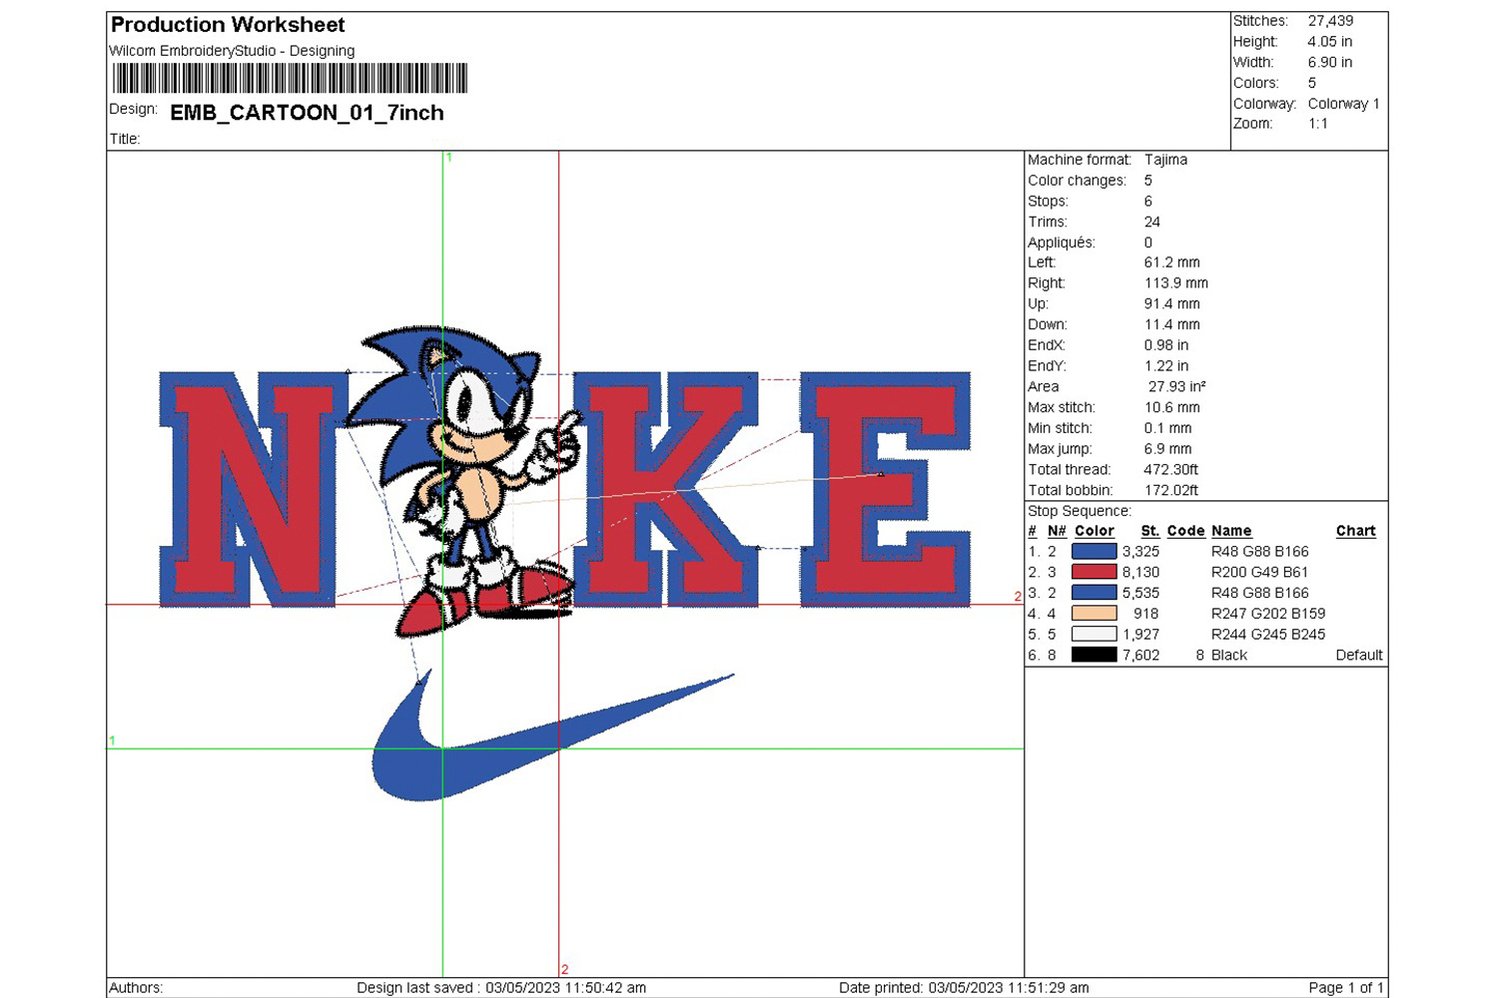Click the "Appliqués:" label
The width and height of the screenshot is (1500, 998).
click(x=1062, y=243)
